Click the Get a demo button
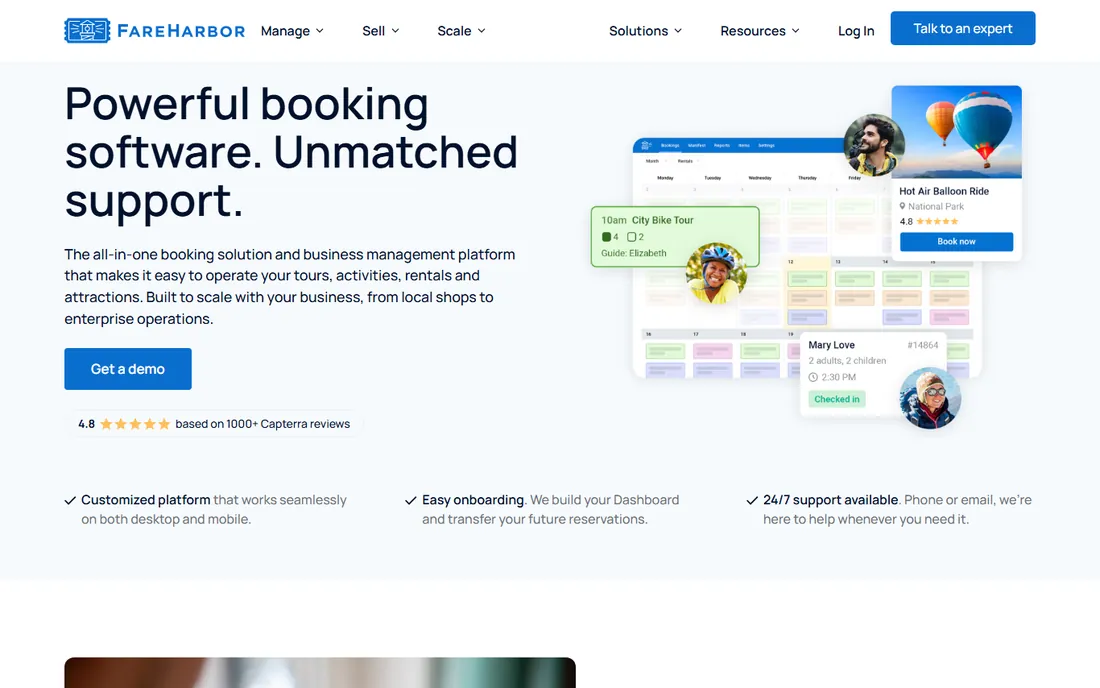This screenshot has height=688, width=1100. (128, 369)
